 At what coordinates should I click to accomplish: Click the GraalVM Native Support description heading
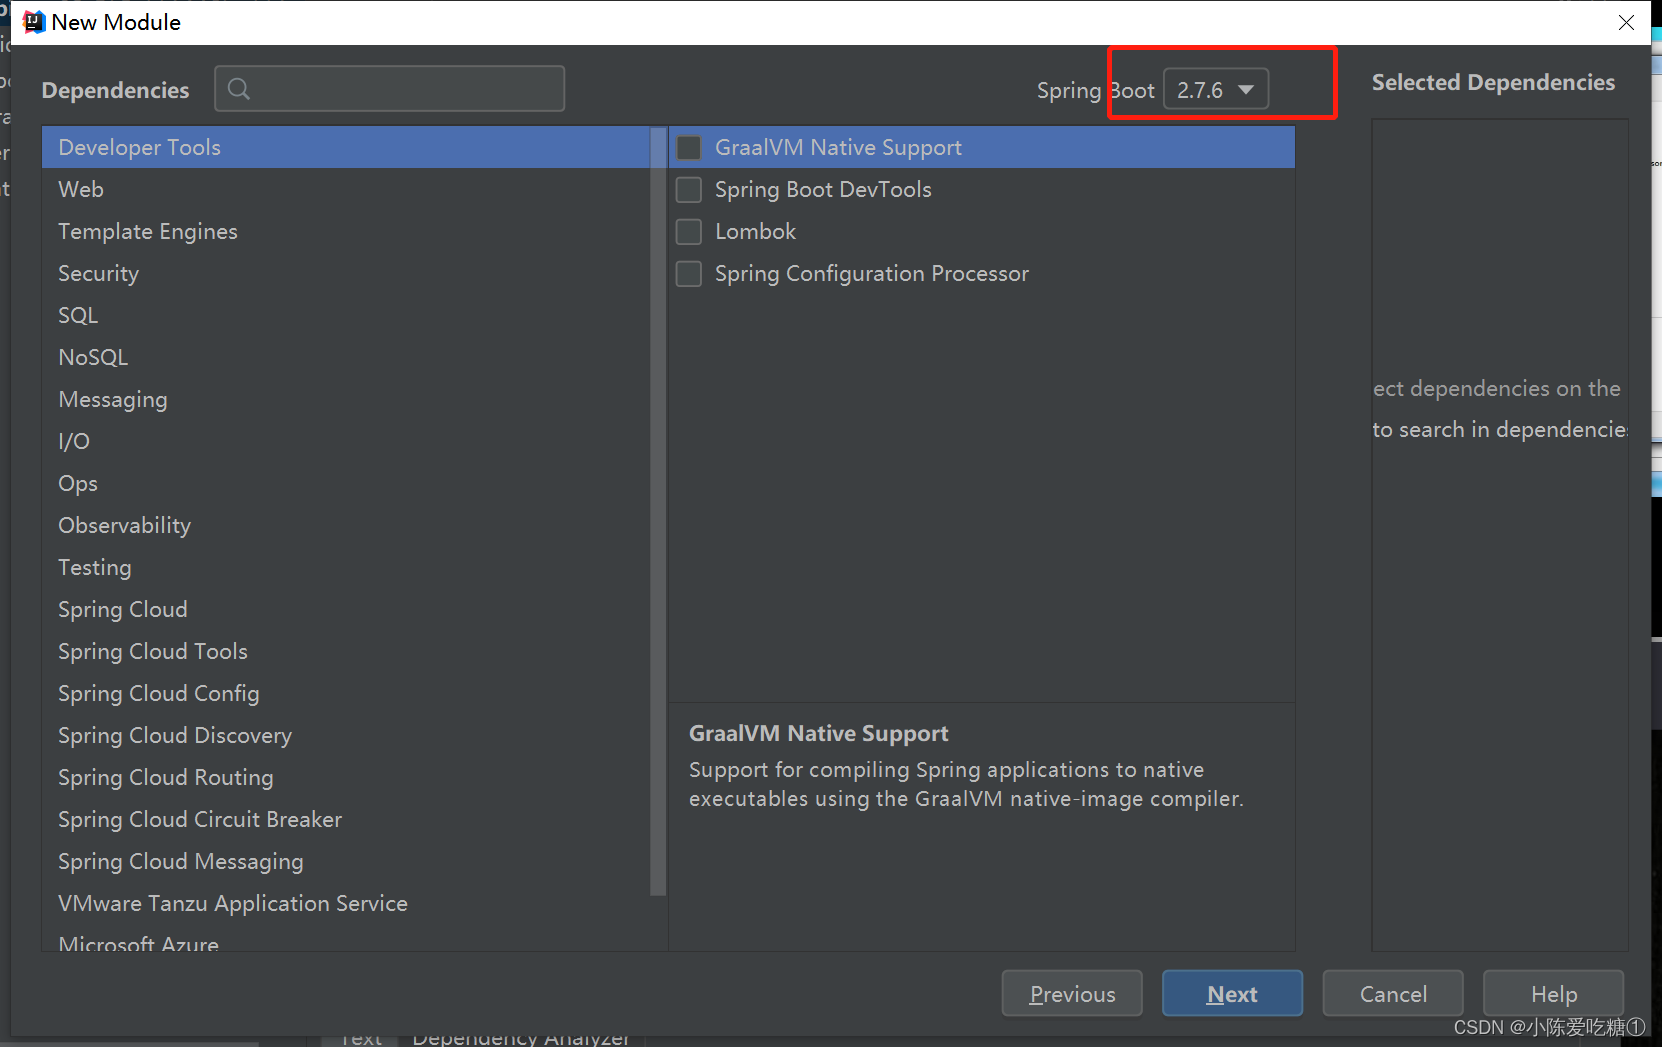tap(818, 733)
